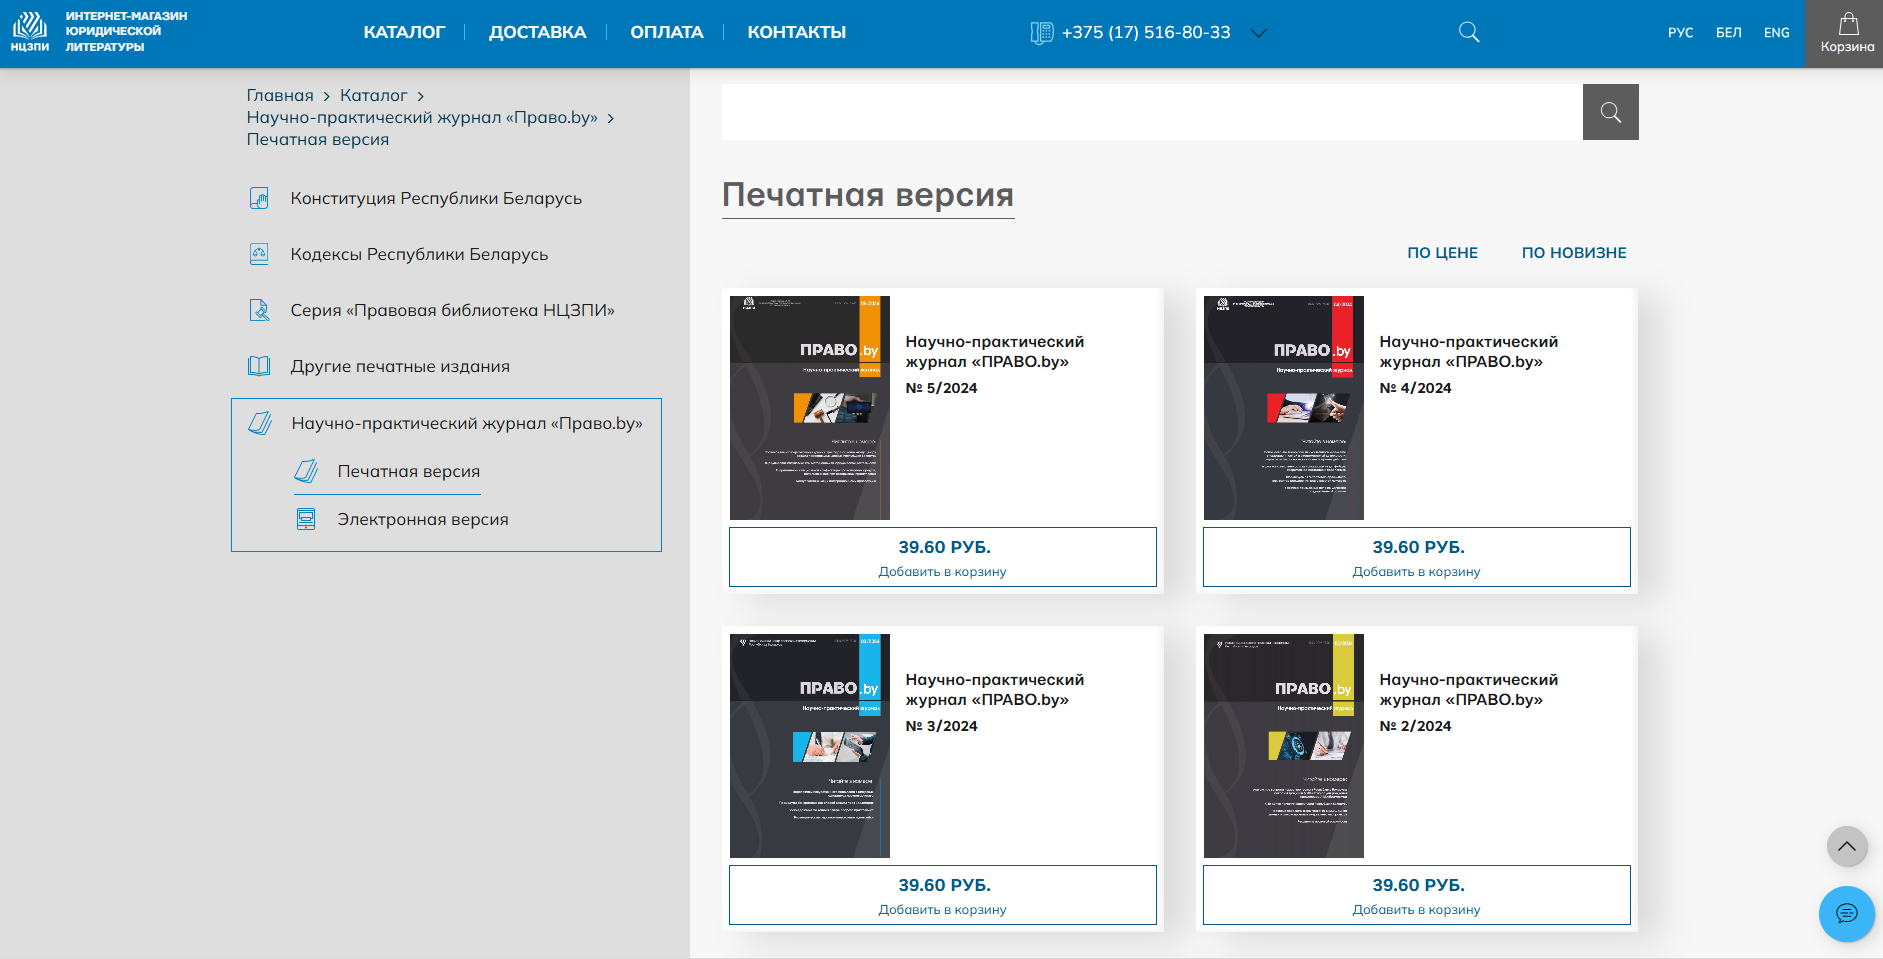Click the Электронная версия monitor icon
Image resolution: width=1883 pixels, height=959 pixels.
(306, 519)
